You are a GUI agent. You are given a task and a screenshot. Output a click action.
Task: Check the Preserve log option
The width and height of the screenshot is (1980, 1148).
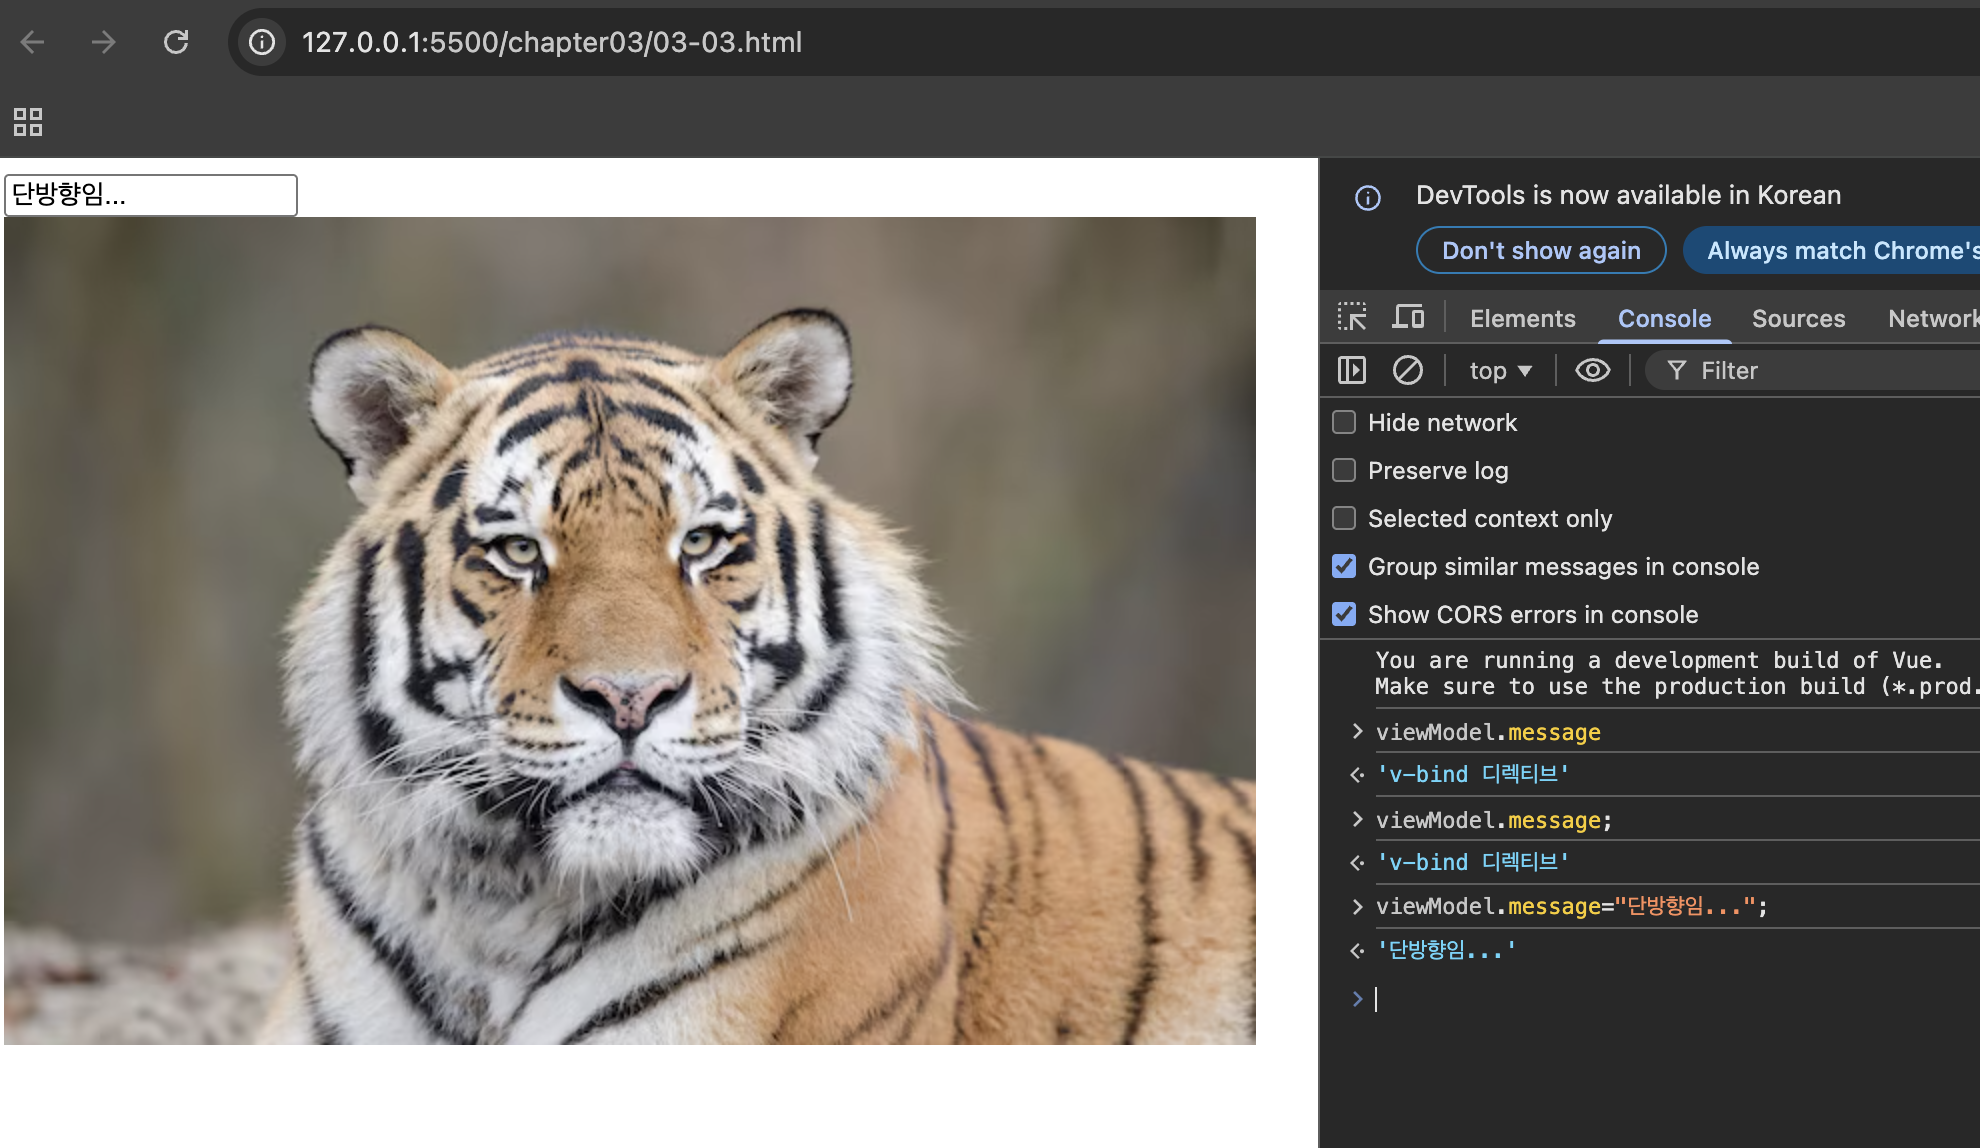pos(1344,470)
